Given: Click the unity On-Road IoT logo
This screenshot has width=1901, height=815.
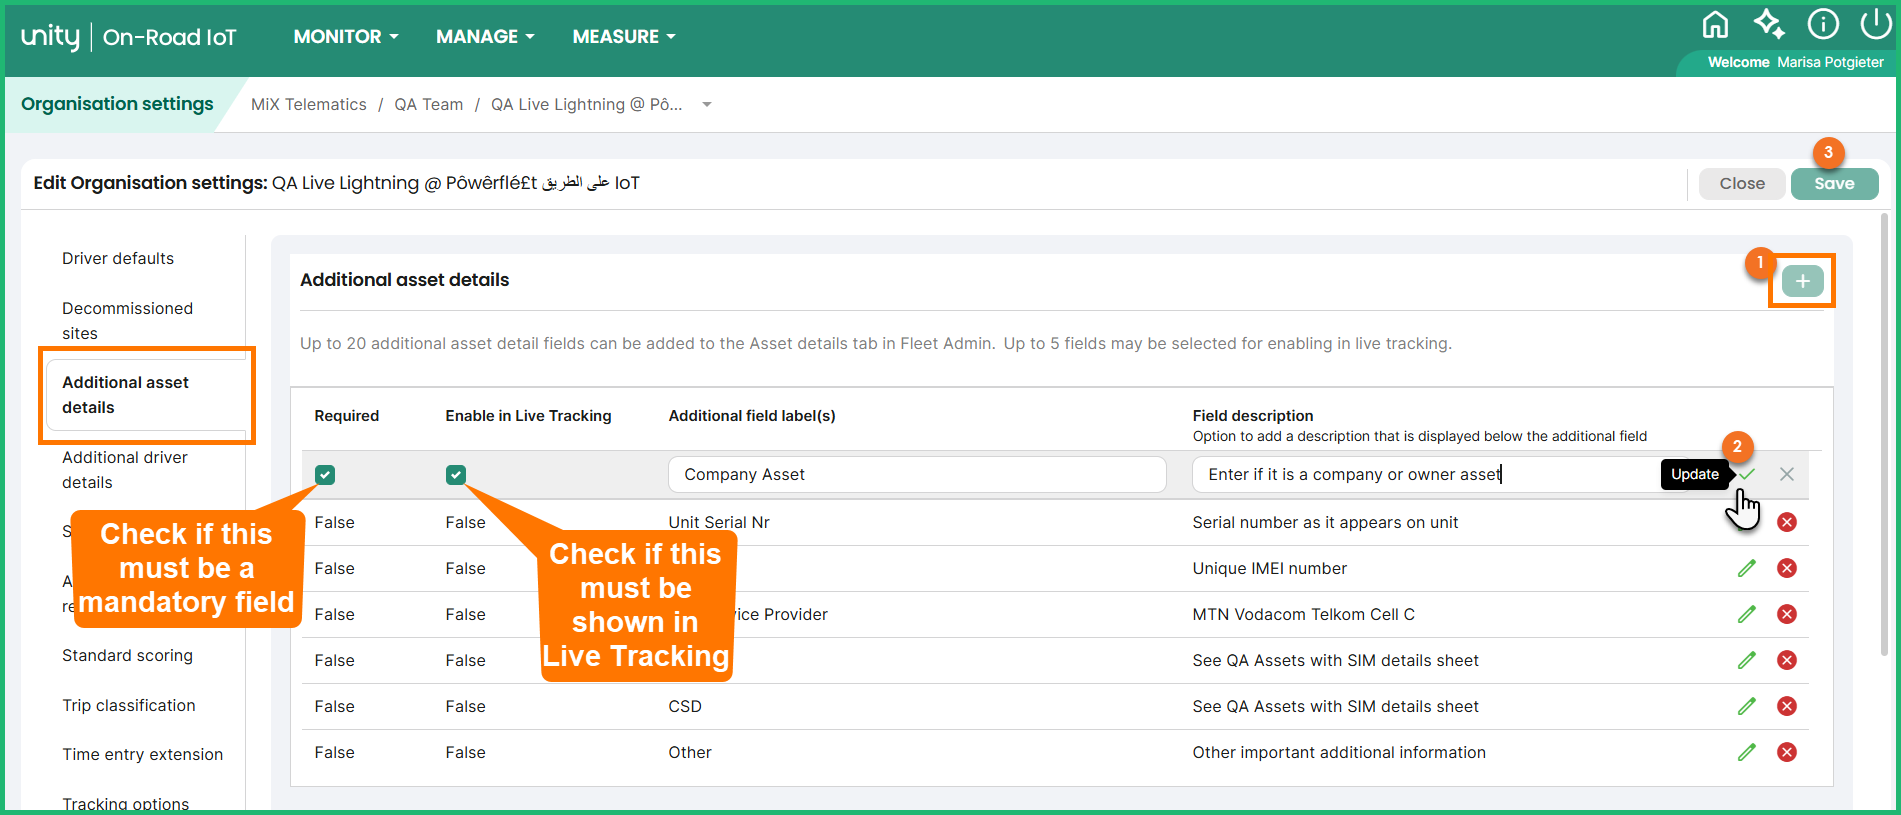Looking at the screenshot, I should click(x=128, y=37).
